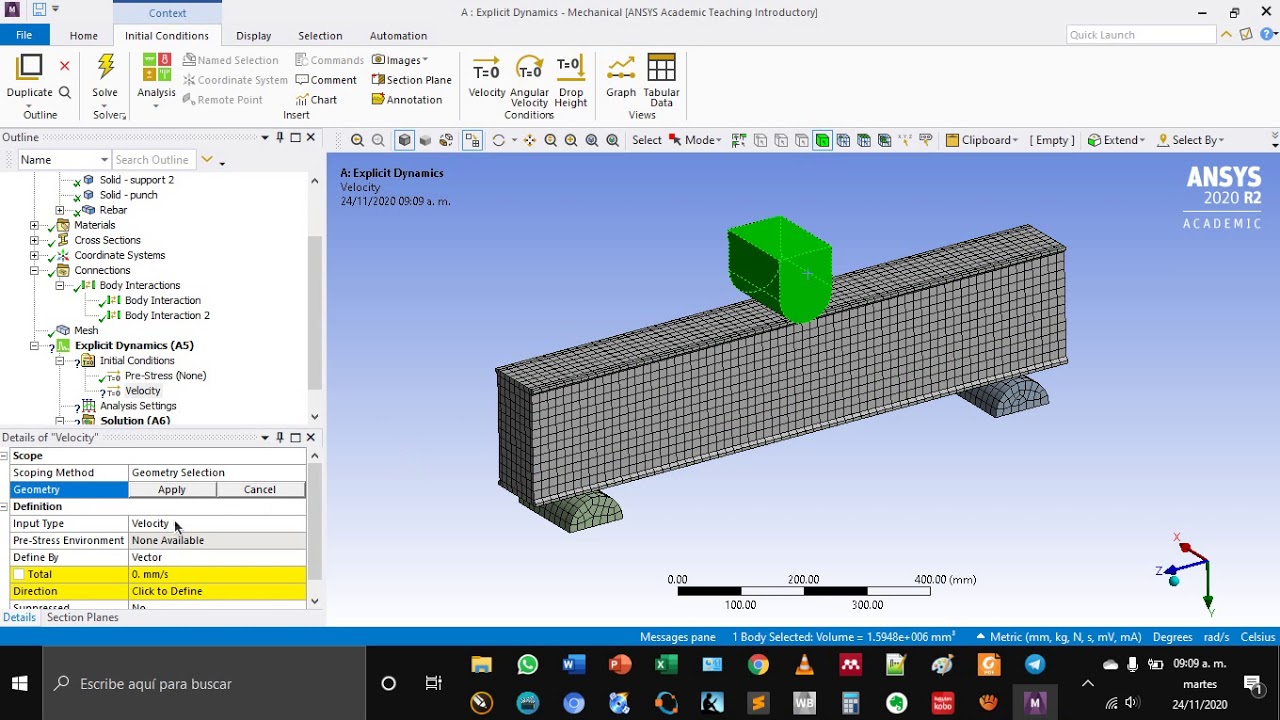Switch to the Display ribbon tab

pos(253,36)
